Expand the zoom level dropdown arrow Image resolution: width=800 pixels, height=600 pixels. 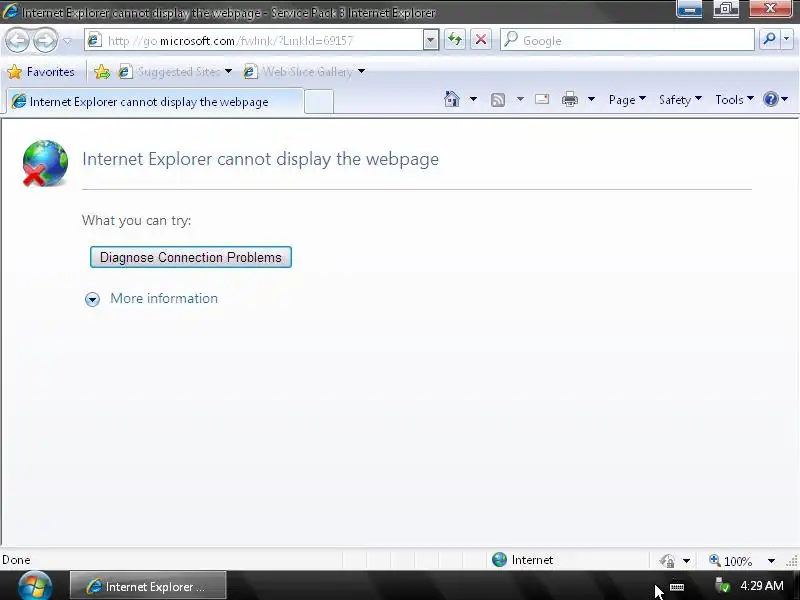pyautogui.click(x=771, y=561)
